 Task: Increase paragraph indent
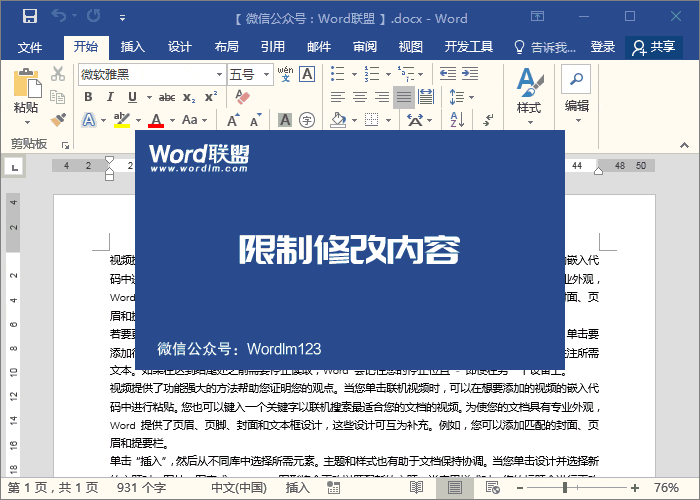pyautogui.click(x=470, y=74)
